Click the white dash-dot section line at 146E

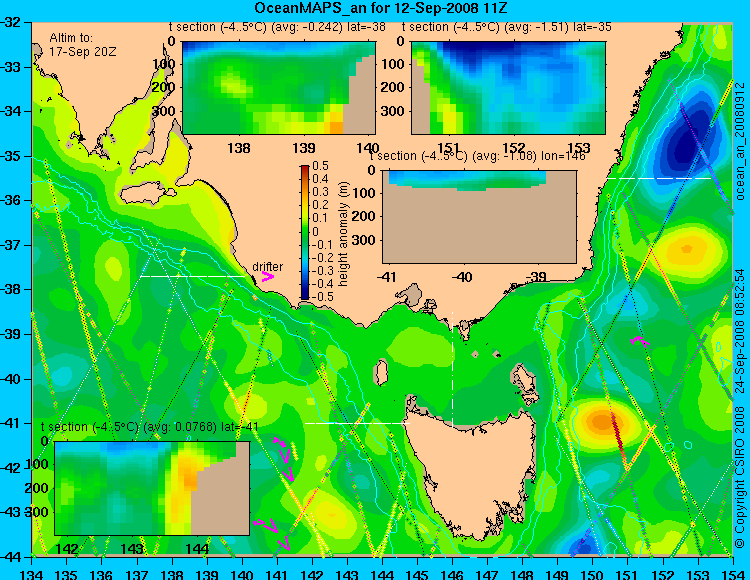click(452, 369)
